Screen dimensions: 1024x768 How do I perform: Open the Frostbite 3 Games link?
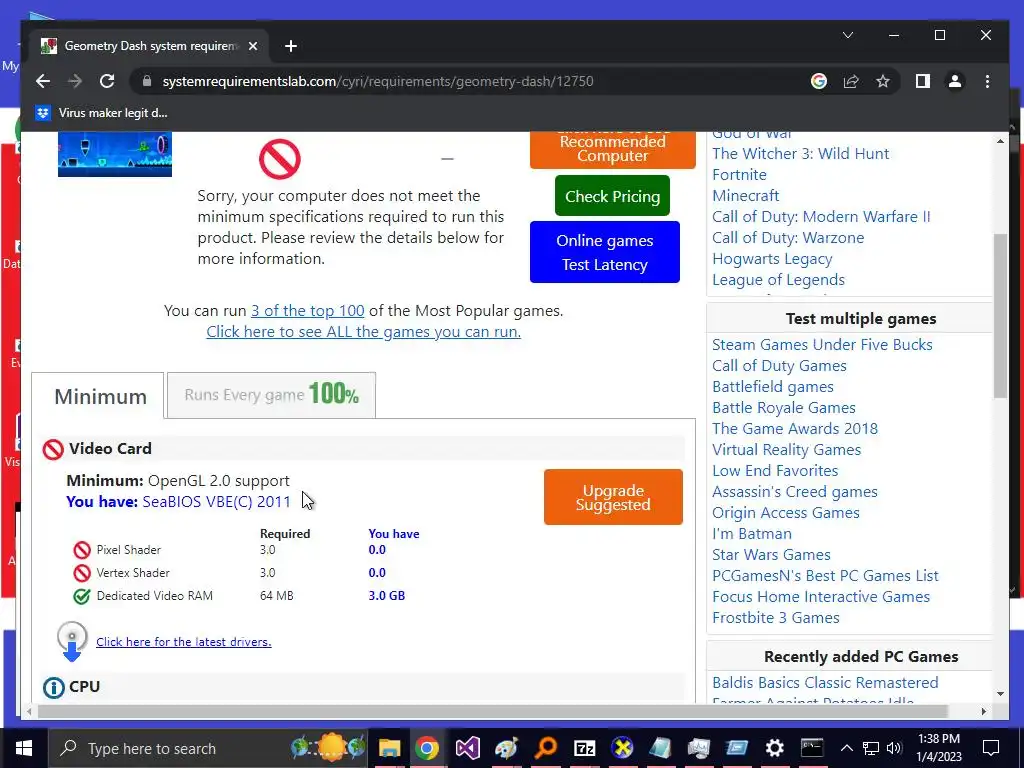775,617
